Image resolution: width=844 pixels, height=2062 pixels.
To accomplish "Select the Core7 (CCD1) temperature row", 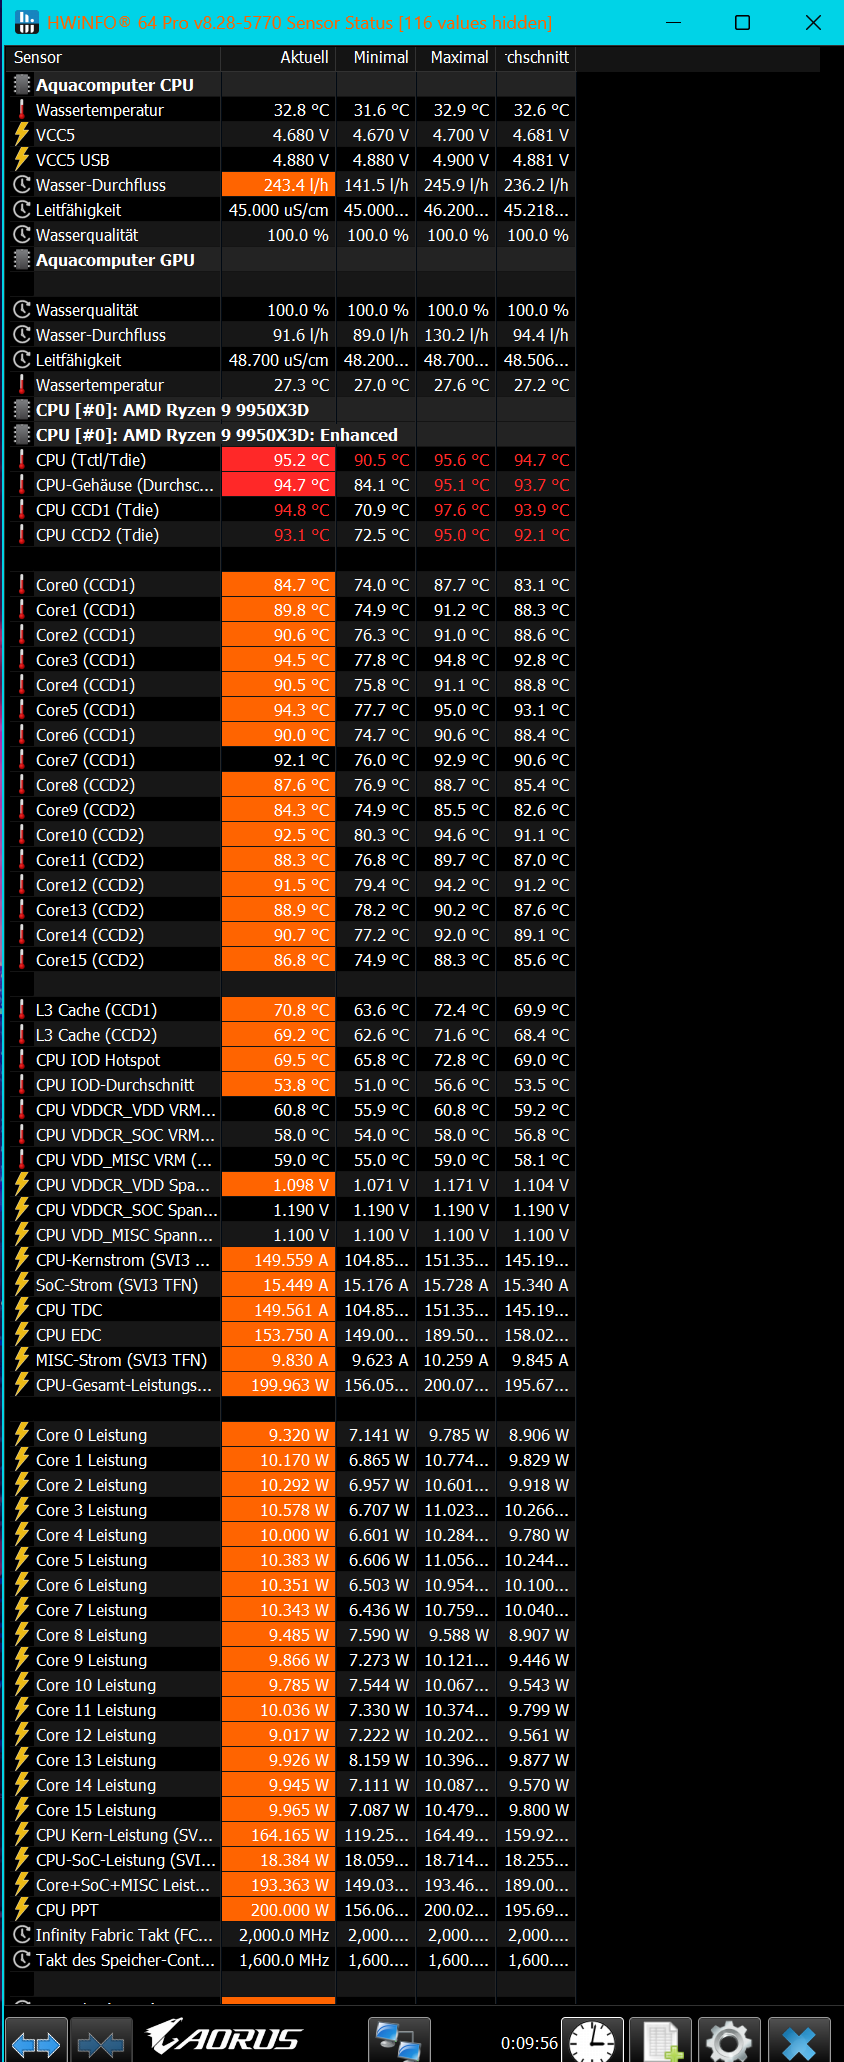I will click(x=291, y=760).
